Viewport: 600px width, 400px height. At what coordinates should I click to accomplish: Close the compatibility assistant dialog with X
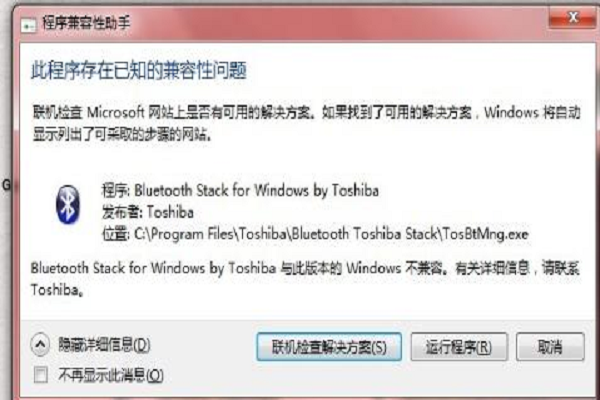pos(573,17)
